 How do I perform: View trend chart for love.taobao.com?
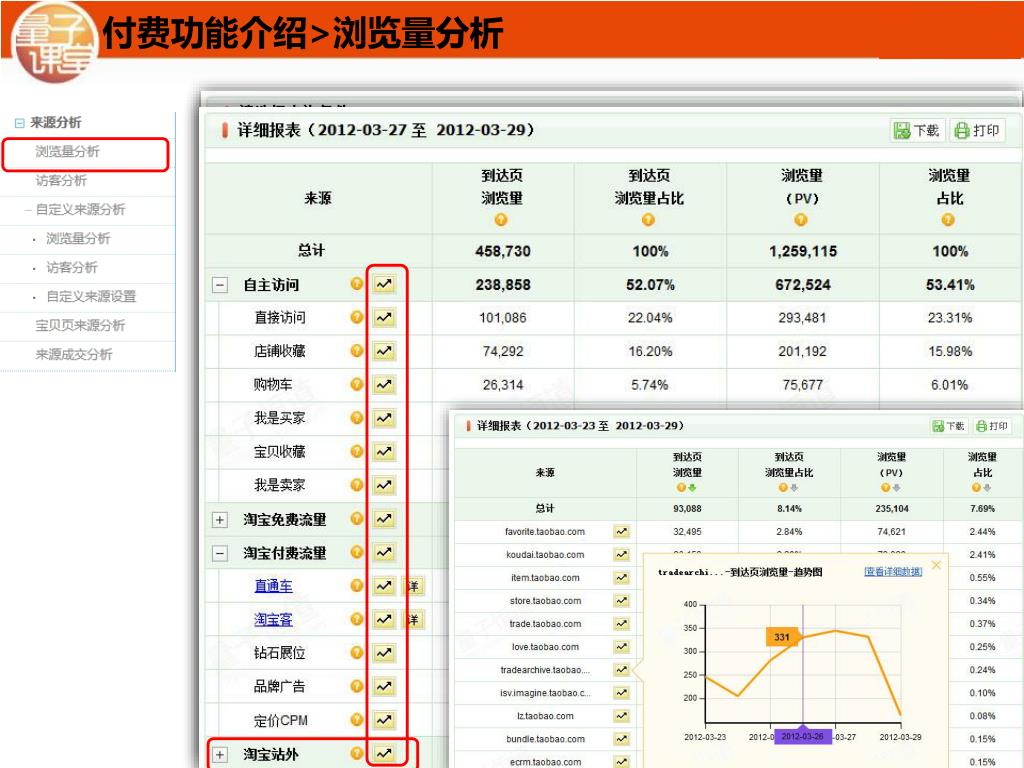pos(621,647)
